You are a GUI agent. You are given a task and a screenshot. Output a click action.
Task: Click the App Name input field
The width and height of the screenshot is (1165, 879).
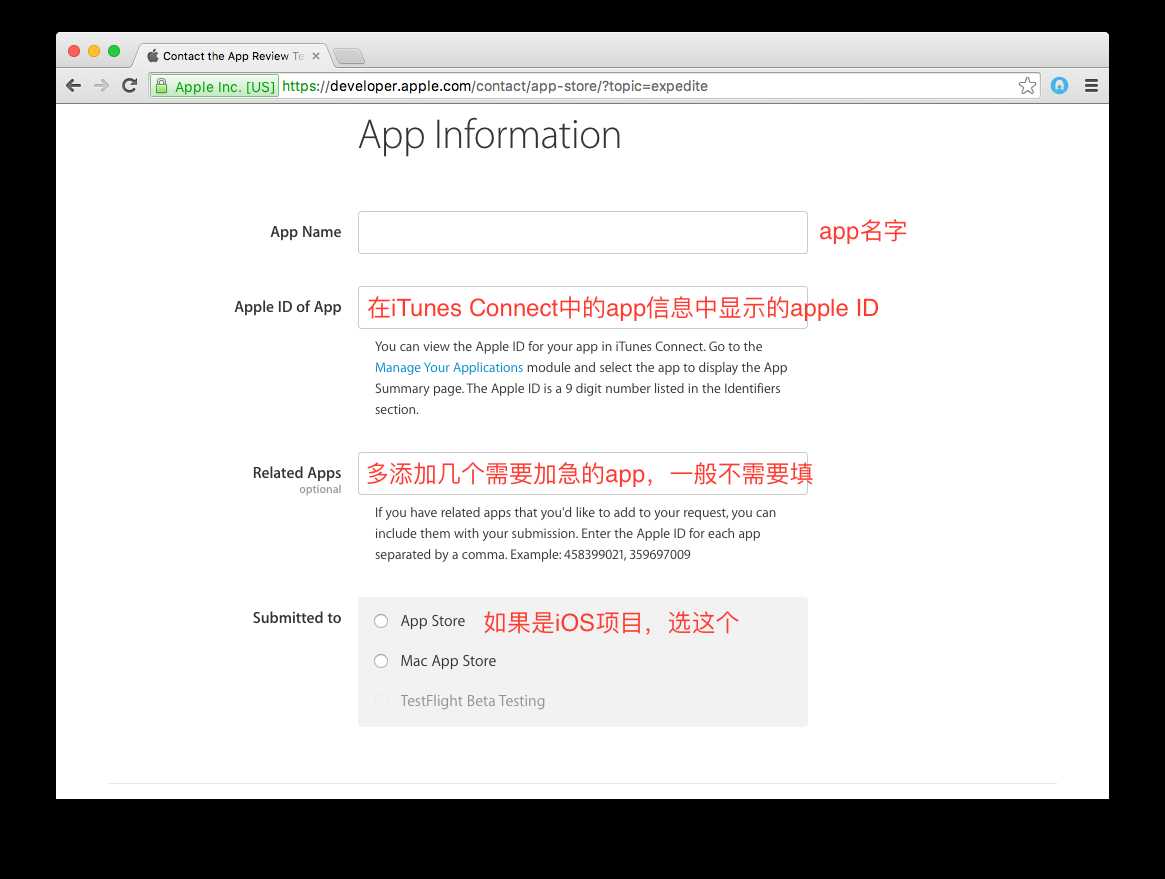582,233
